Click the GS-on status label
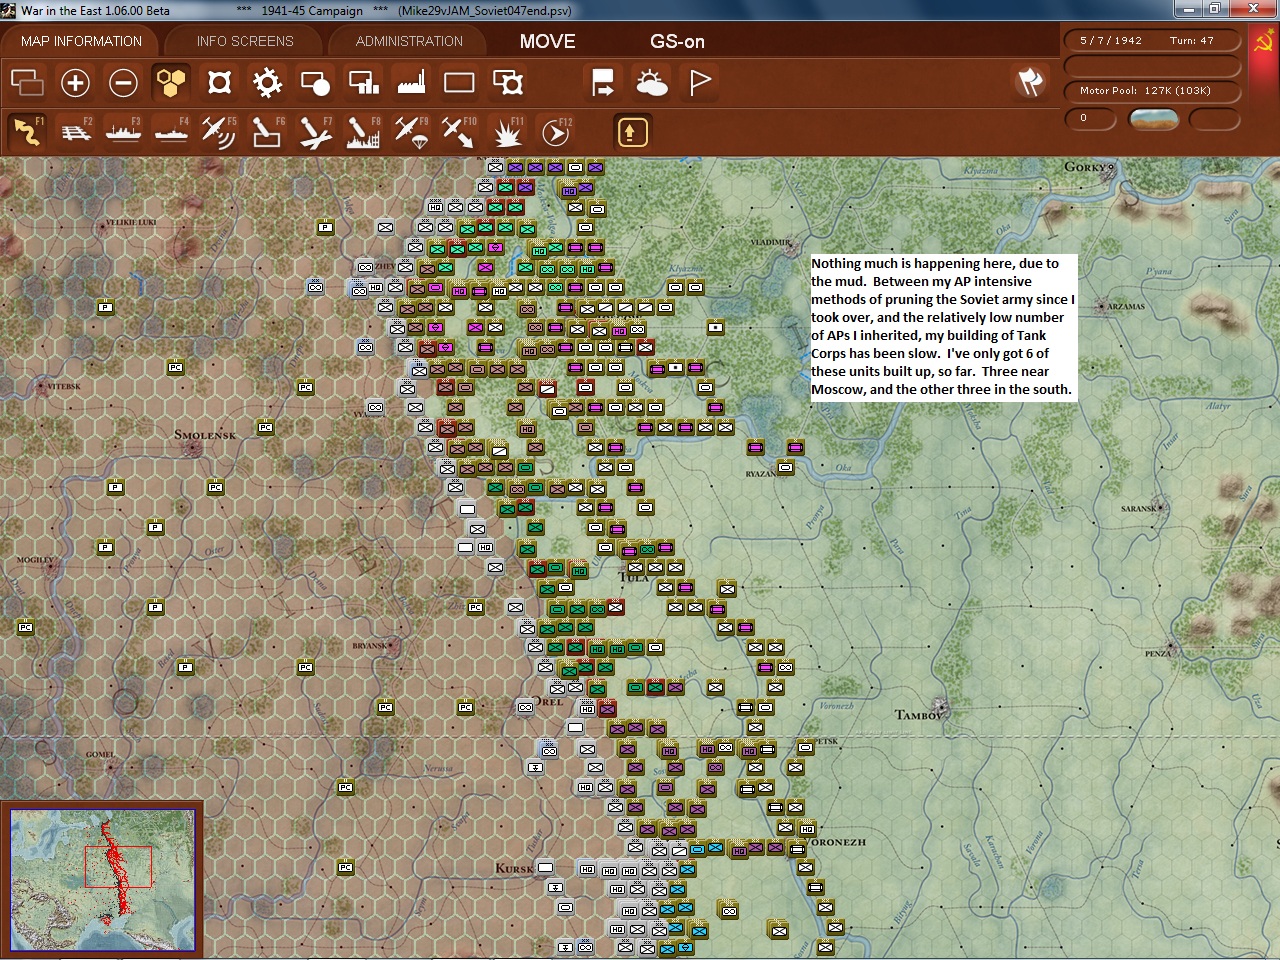Viewport: 1280px width, 960px height. (677, 41)
